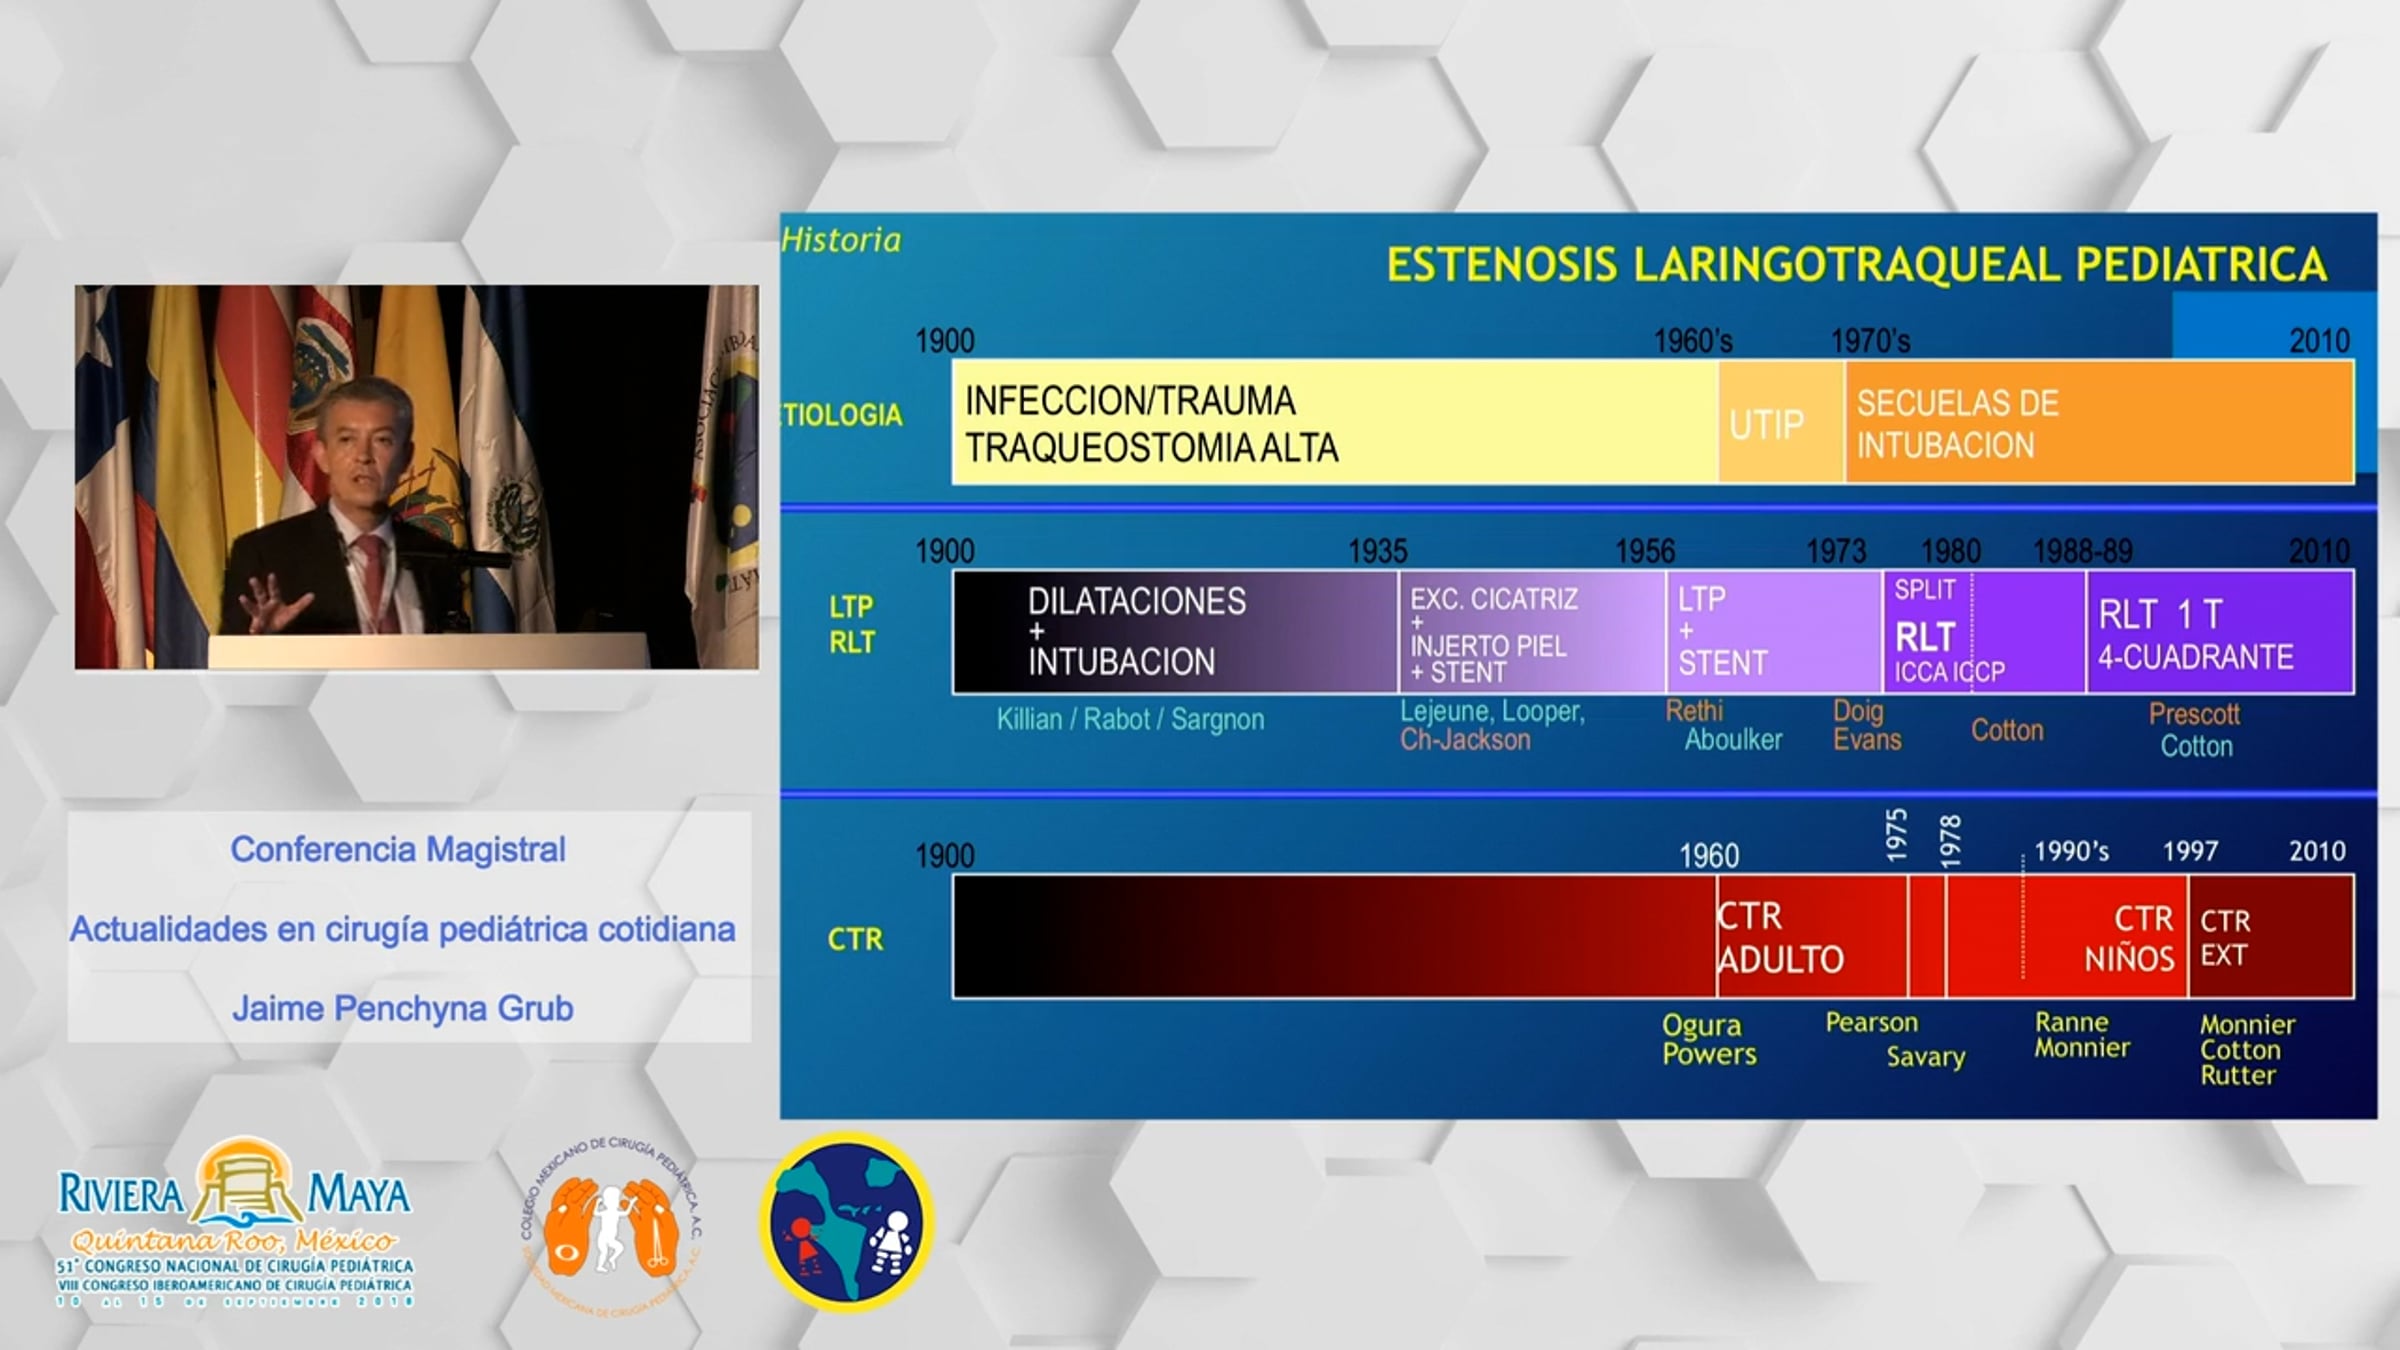Click the "Conferencia Magistral" caption
This screenshot has height=1350, width=2400.
398,849
